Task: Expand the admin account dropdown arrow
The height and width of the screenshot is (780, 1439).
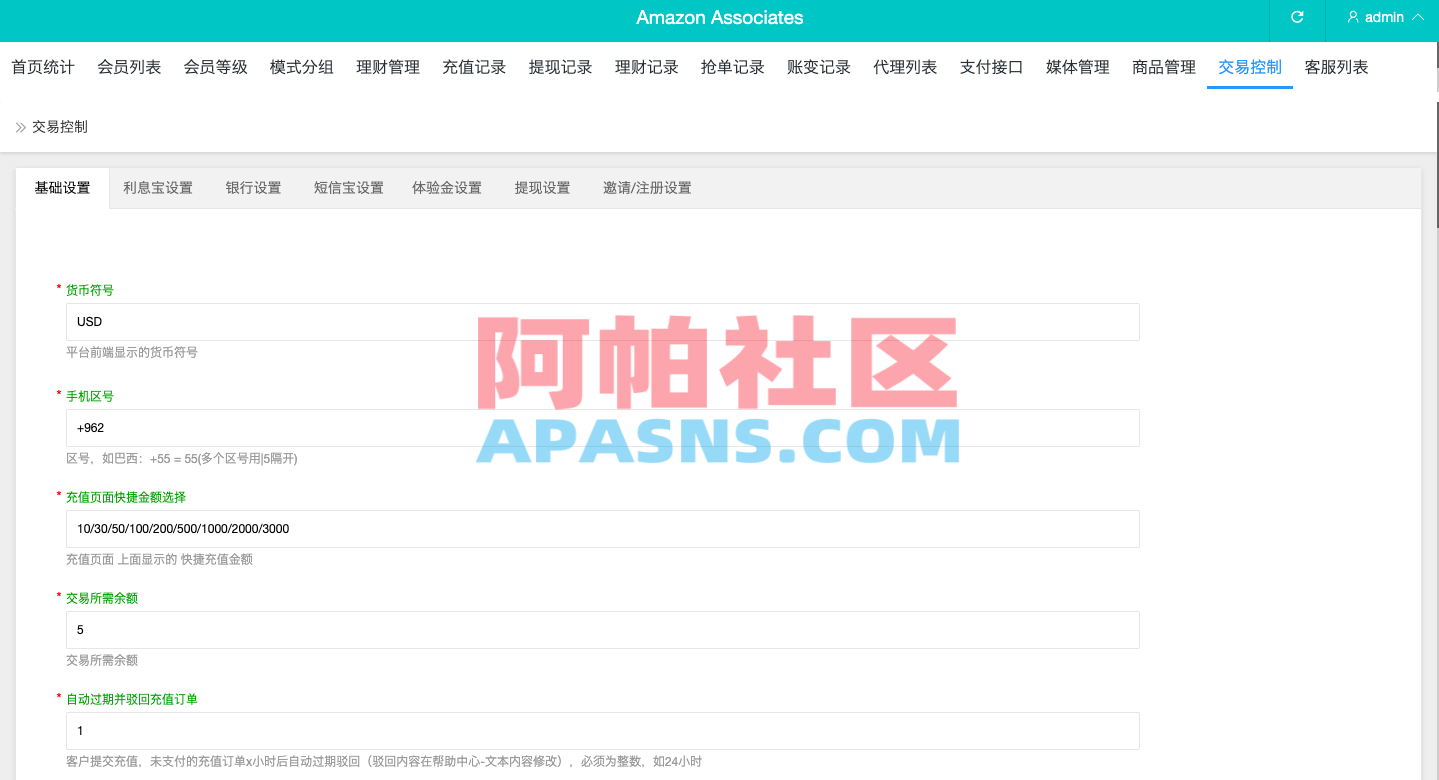Action: 1417,17
